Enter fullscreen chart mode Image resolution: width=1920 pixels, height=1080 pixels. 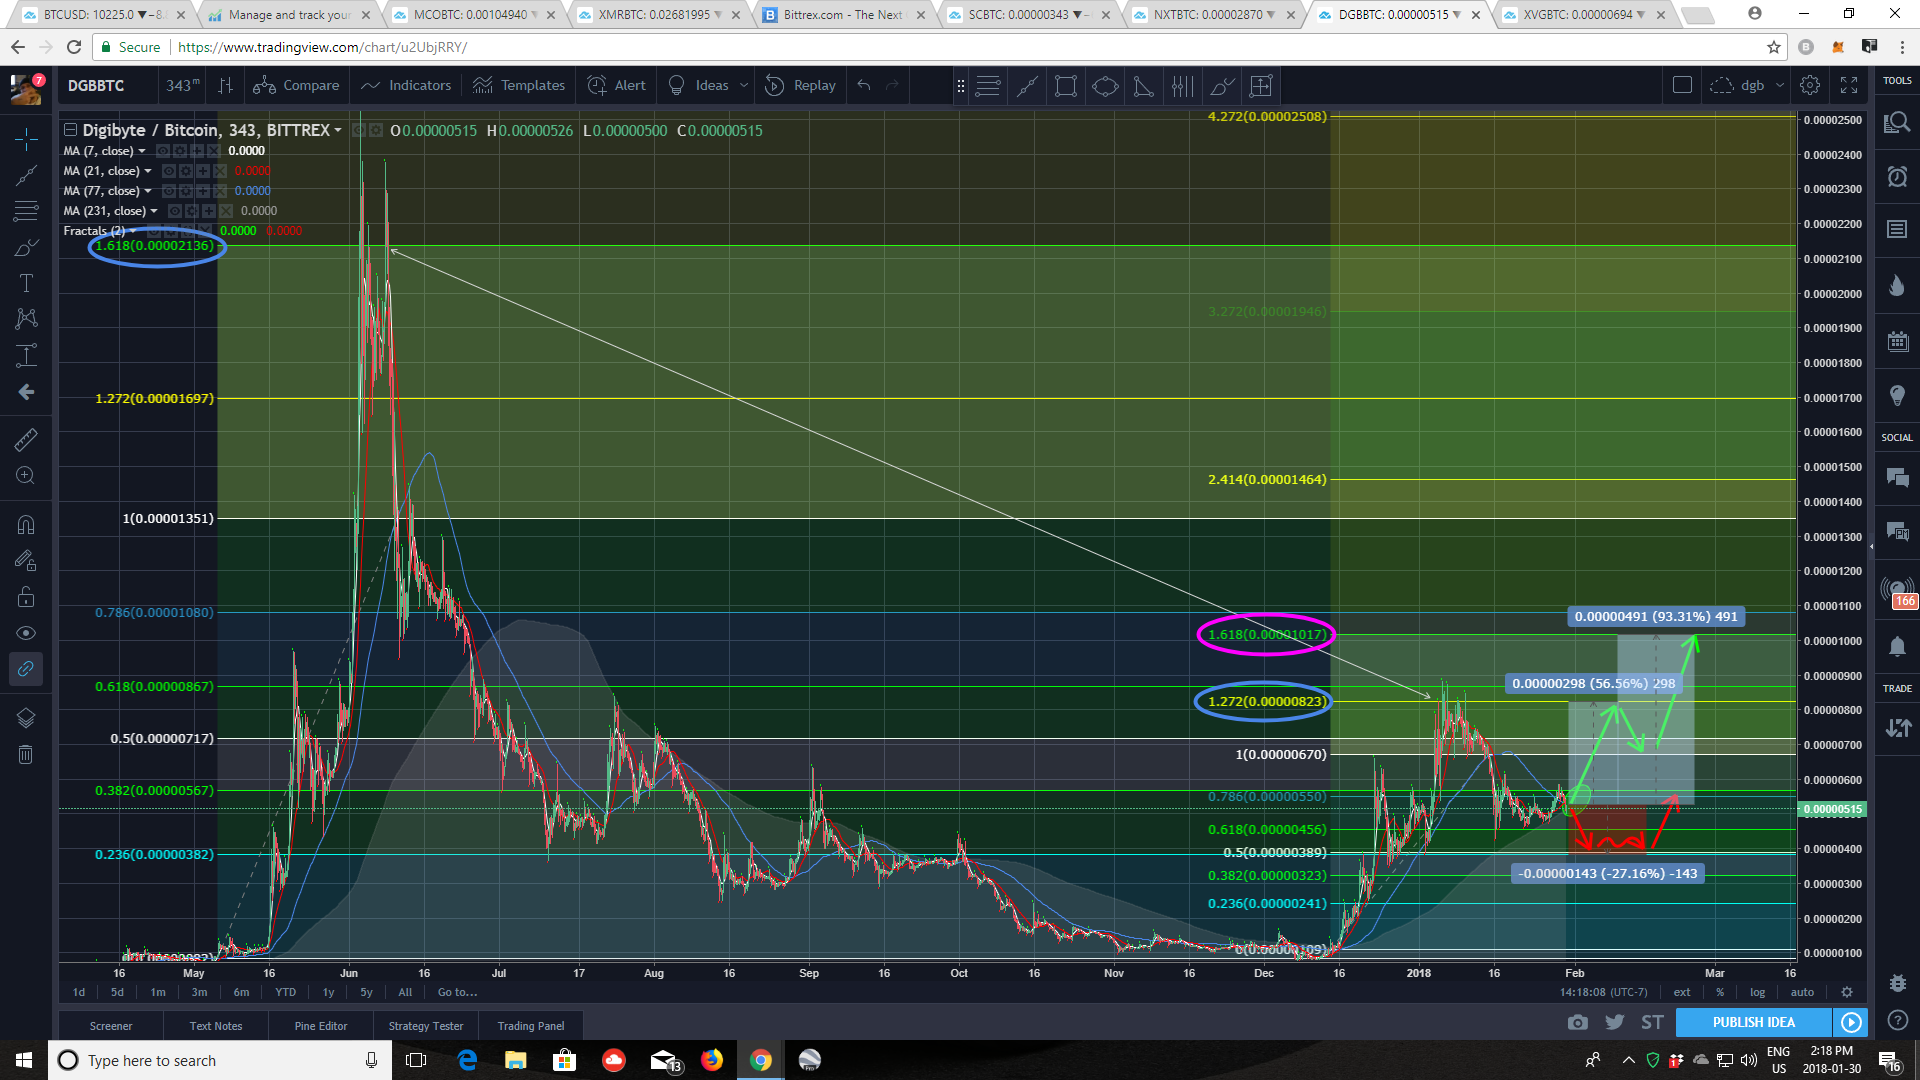[1849, 86]
